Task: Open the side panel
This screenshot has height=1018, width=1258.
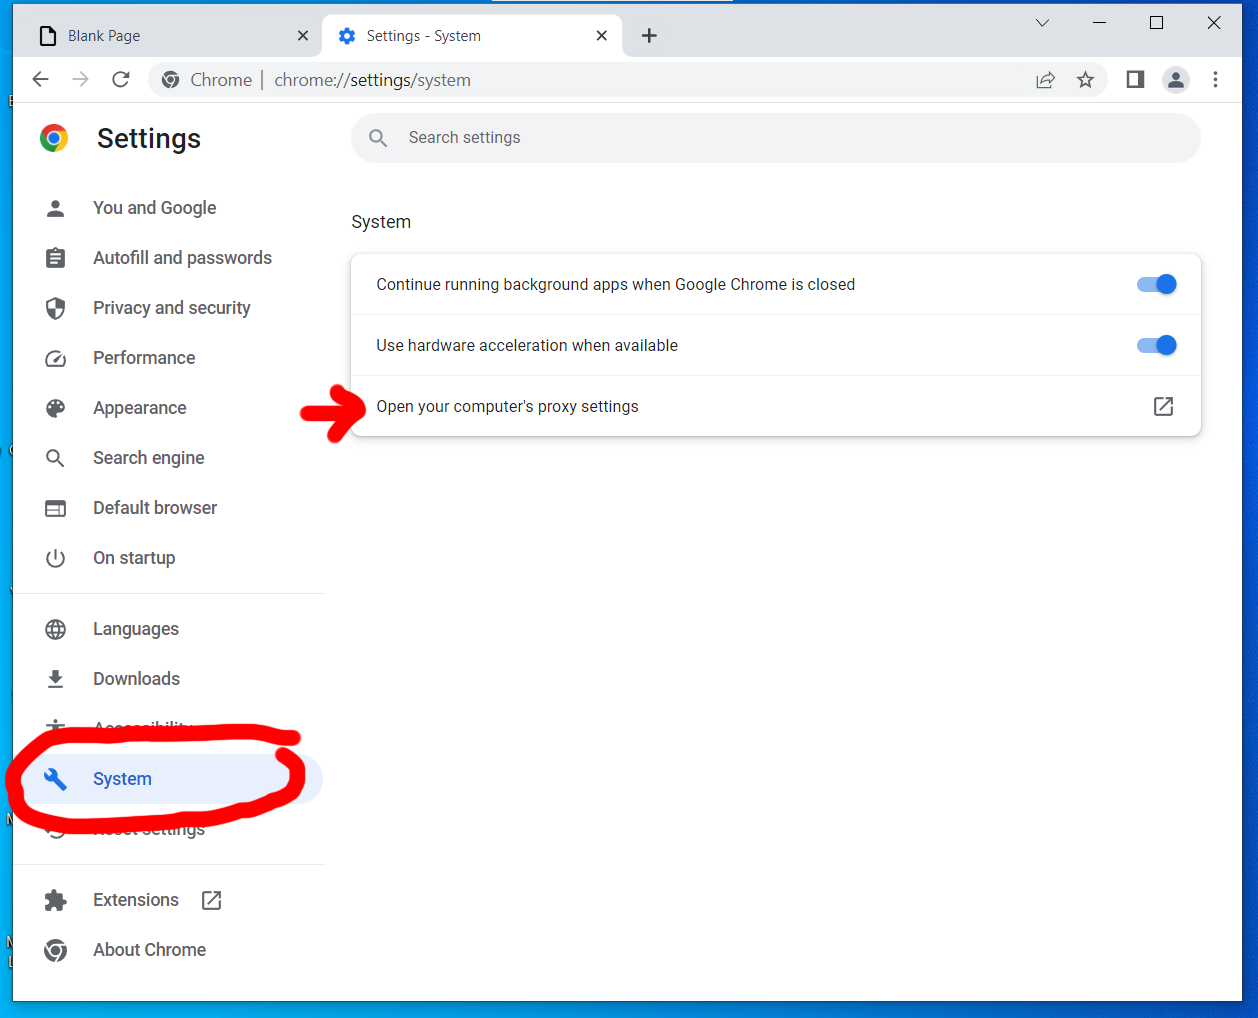Action: coord(1135,80)
